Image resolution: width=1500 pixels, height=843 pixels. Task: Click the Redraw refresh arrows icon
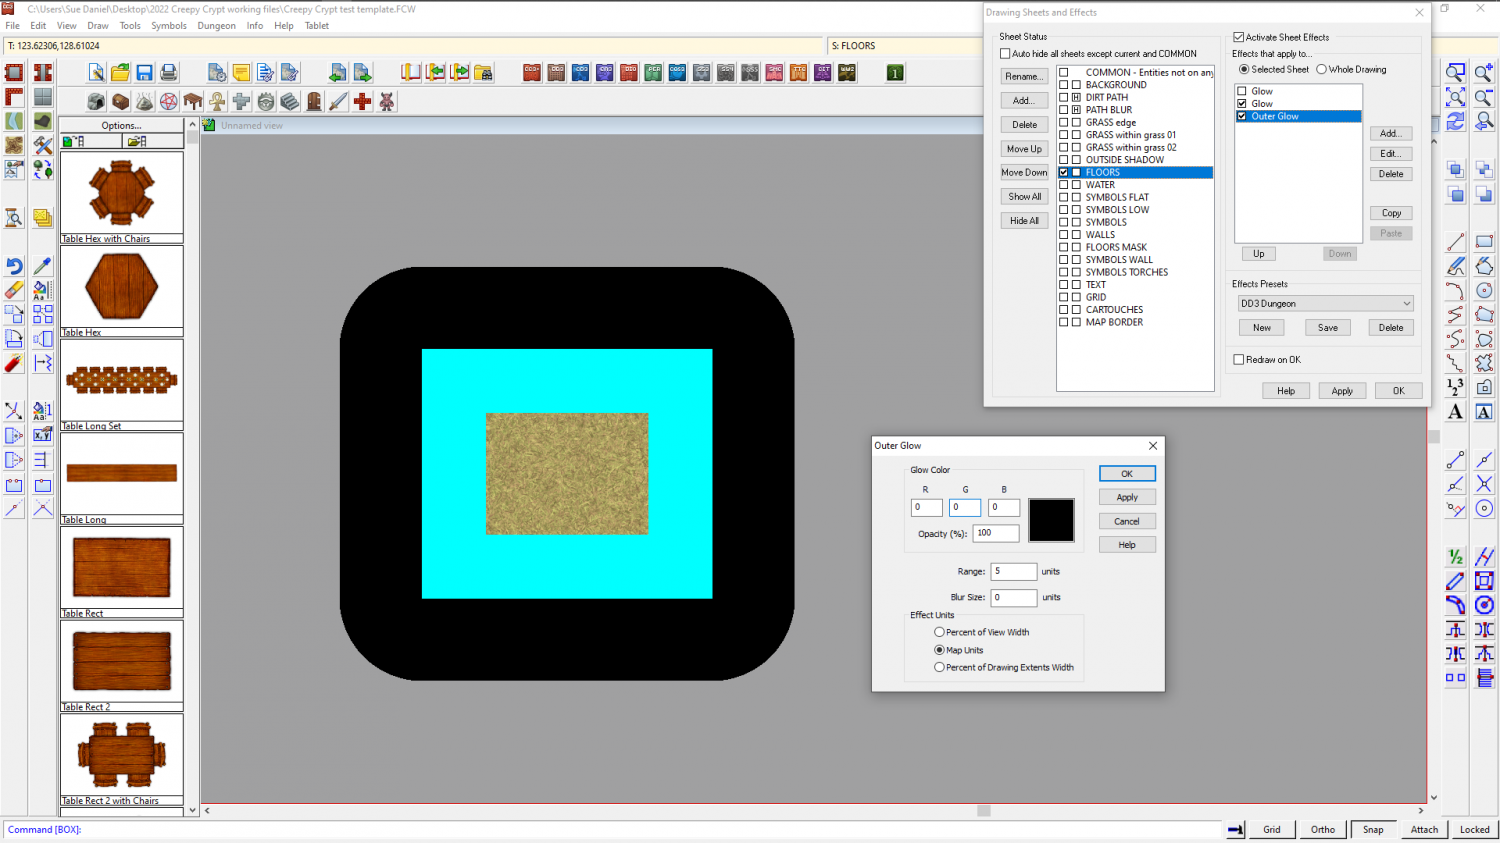[x=1456, y=121]
